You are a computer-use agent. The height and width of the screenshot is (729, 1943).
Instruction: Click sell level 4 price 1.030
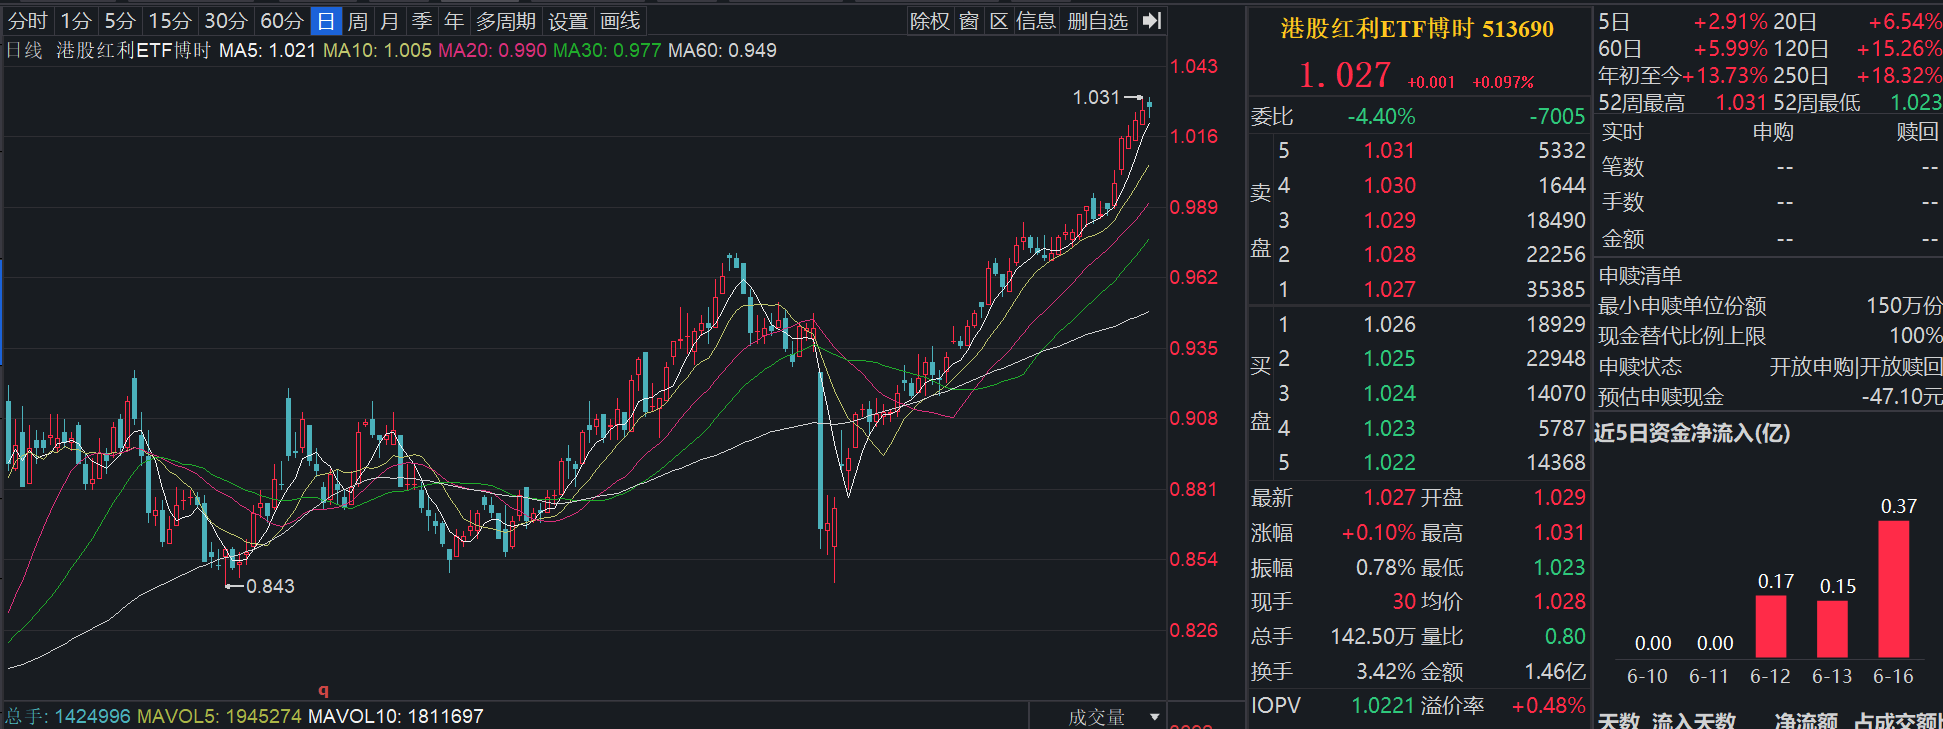[1390, 185]
